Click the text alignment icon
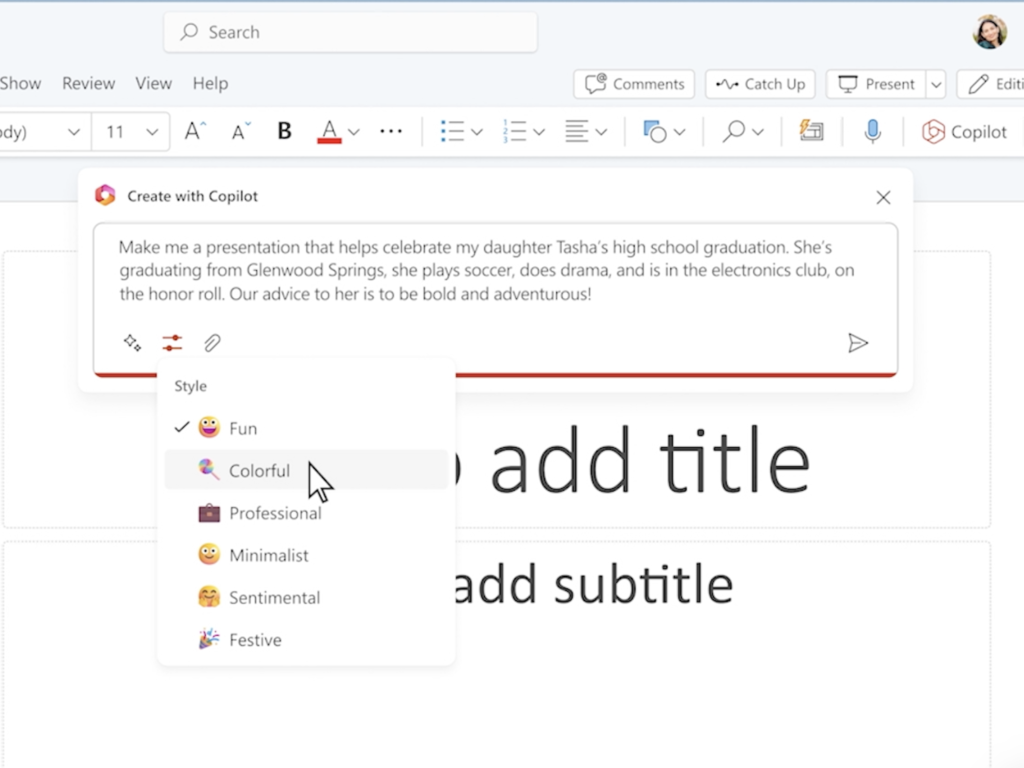The image size is (1024, 768). 577,131
